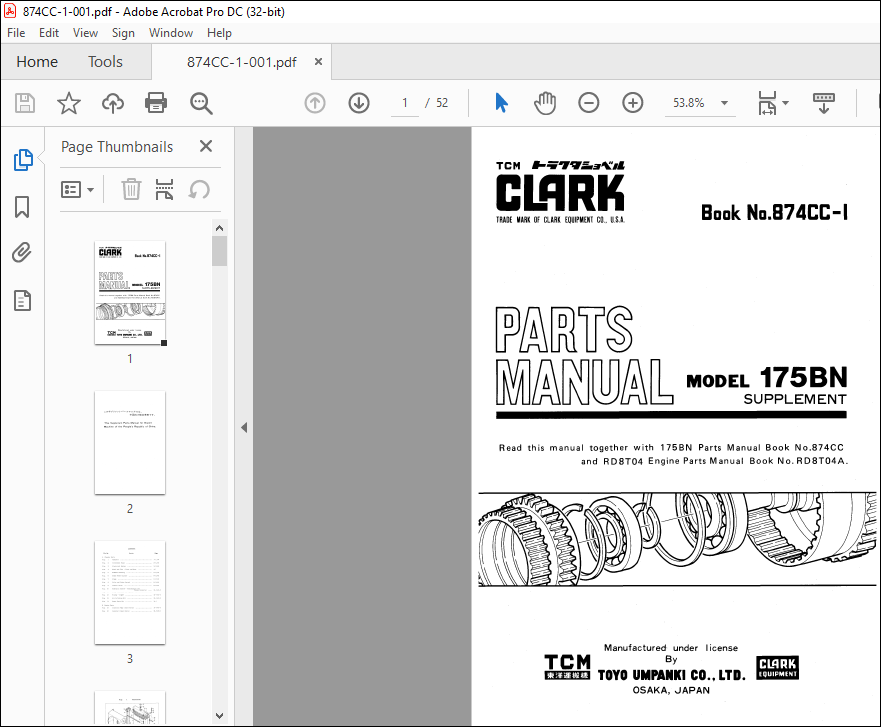881x727 pixels.
Task: Open the Edit menu
Action: click(x=49, y=33)
